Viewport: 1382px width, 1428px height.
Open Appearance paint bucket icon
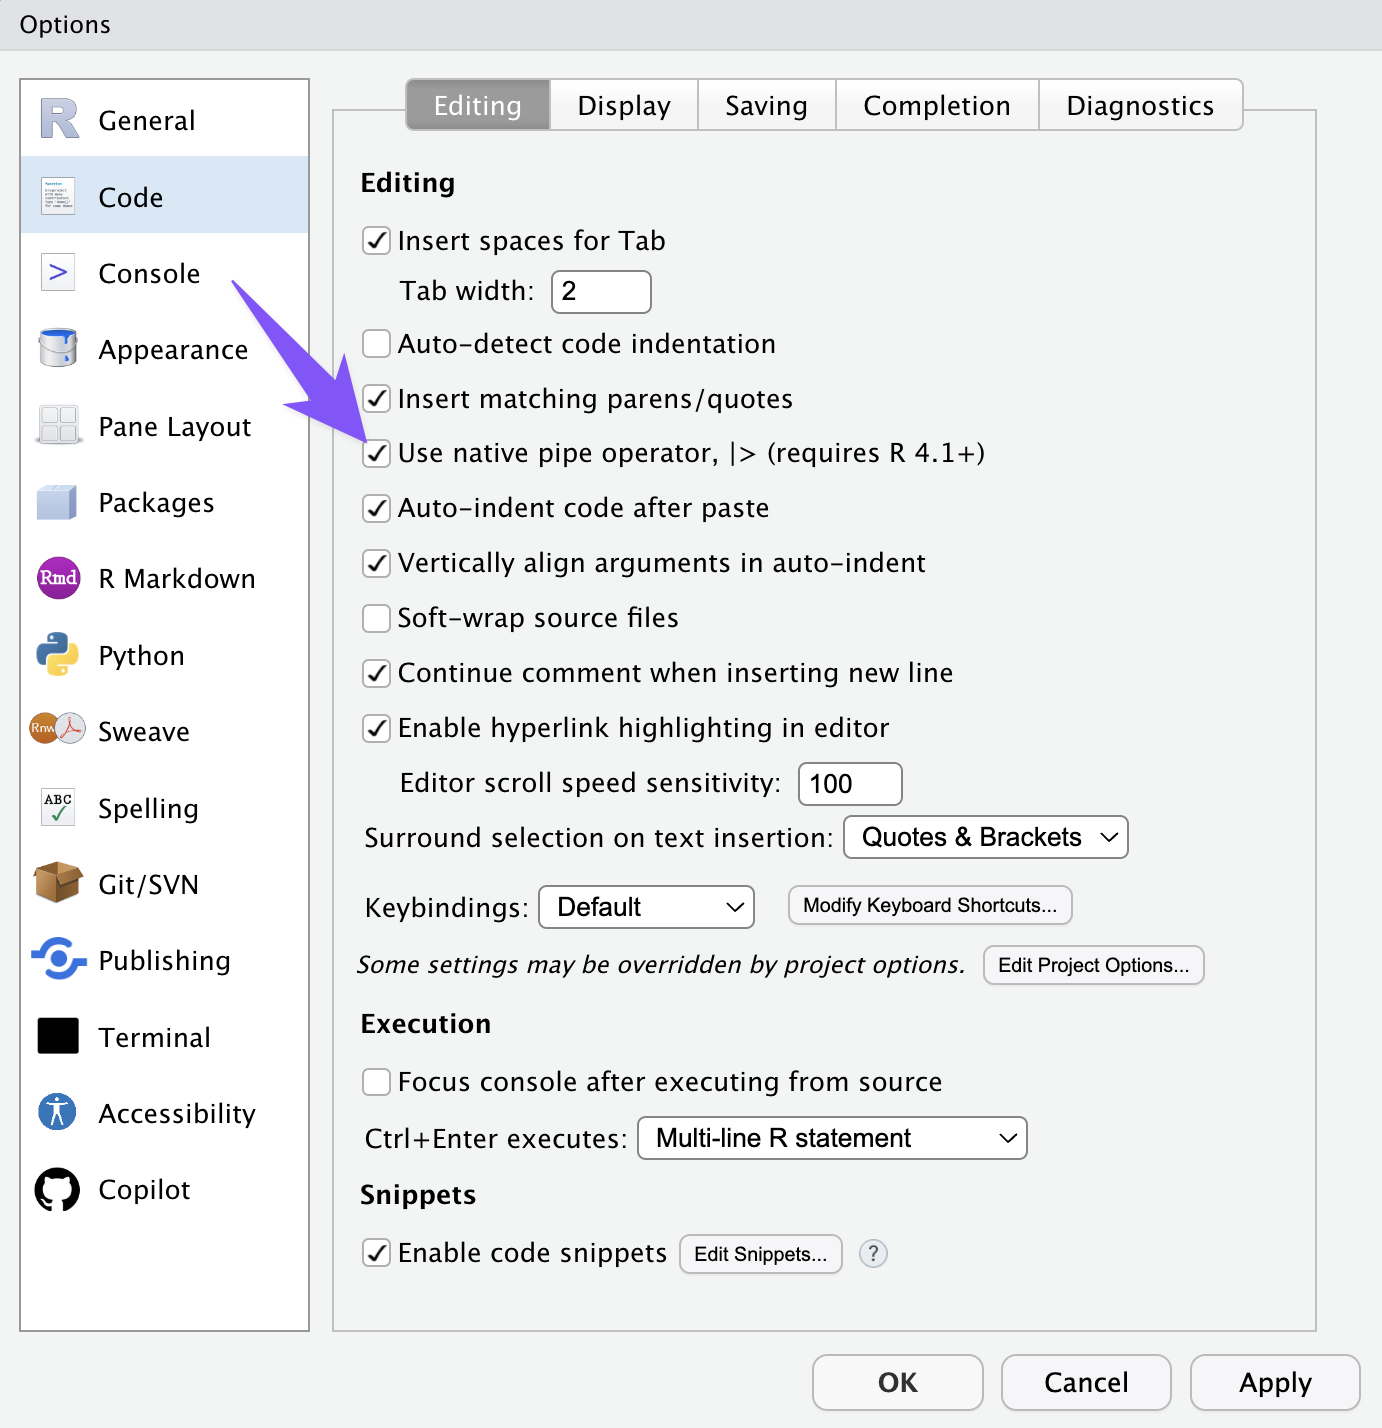[58, 349]
